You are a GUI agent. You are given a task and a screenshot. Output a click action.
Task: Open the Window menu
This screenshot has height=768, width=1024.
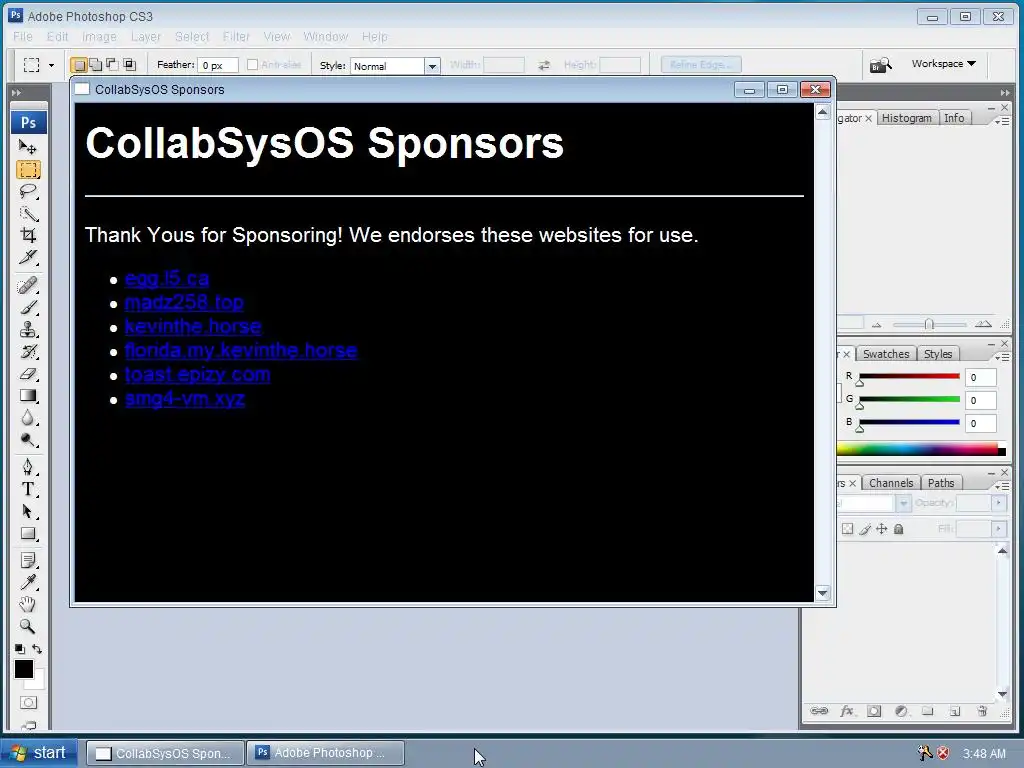pos(325,37)
